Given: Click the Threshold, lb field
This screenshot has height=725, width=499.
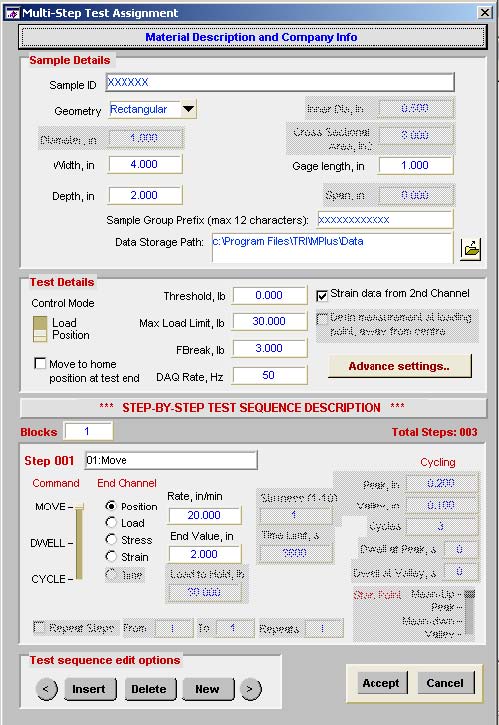Looking at the screenshot, I should (269, 295).
